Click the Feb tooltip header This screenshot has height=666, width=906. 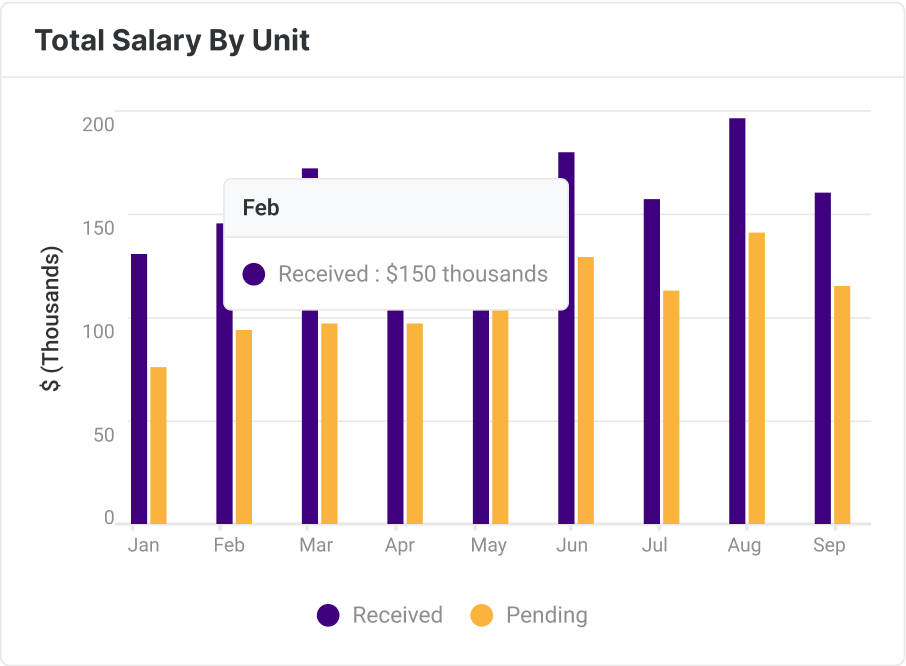click(x=396, y=208)
